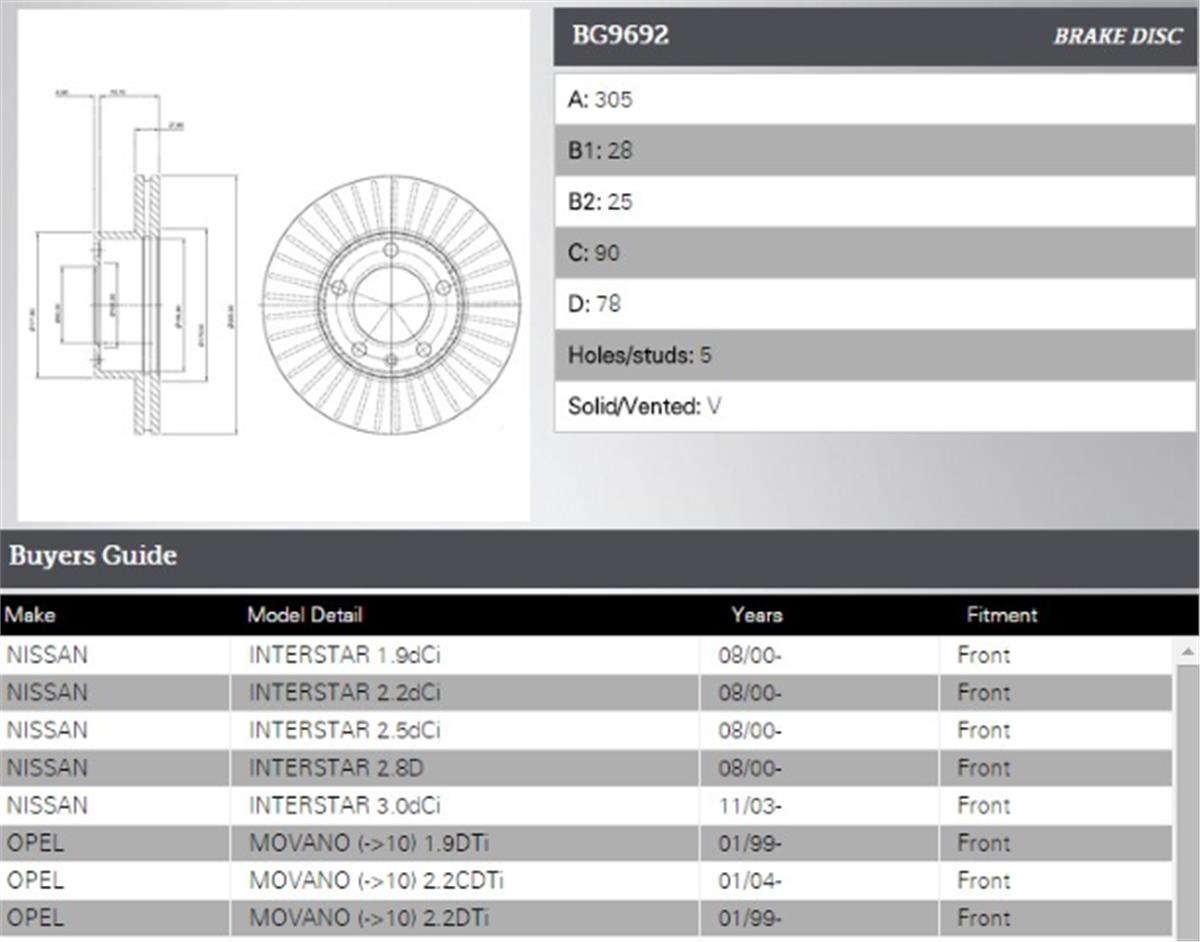Select the D: 78 dimension row
Image resolution: width=1200 pixels, height=942 pixels.
click(x=875, y=304)
